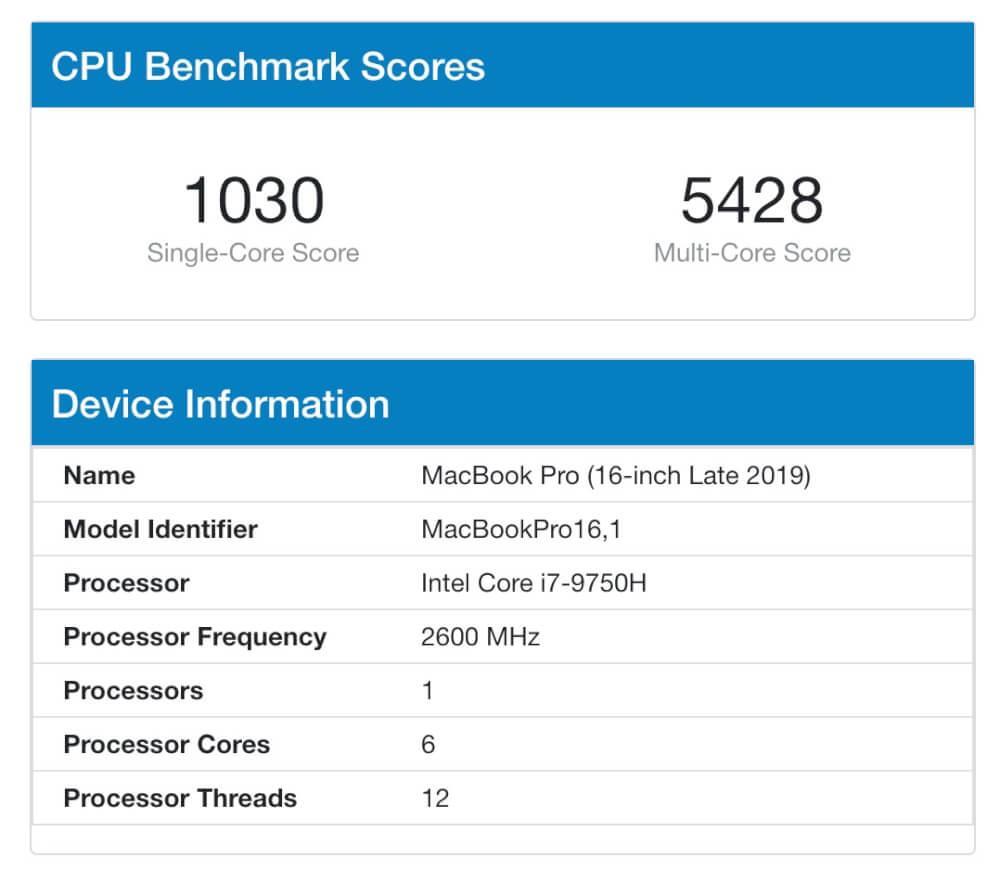
Task: Click the Processor Threads row label
Action: coord(180,799)
